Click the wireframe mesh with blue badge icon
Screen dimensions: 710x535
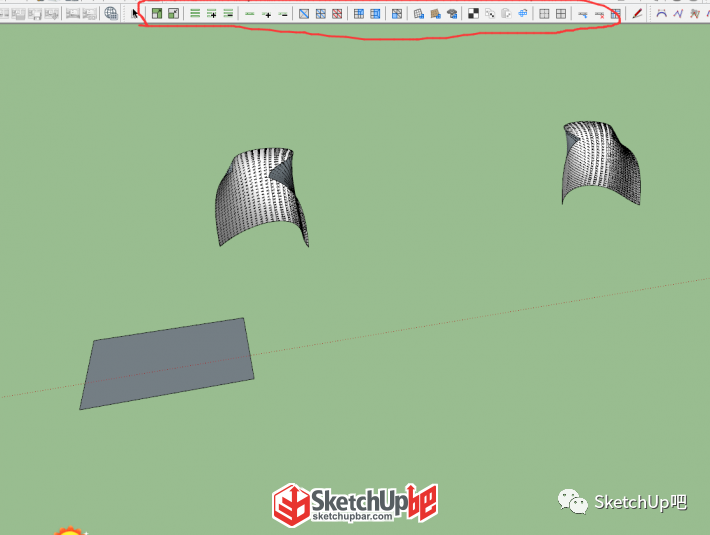point(419,14)
